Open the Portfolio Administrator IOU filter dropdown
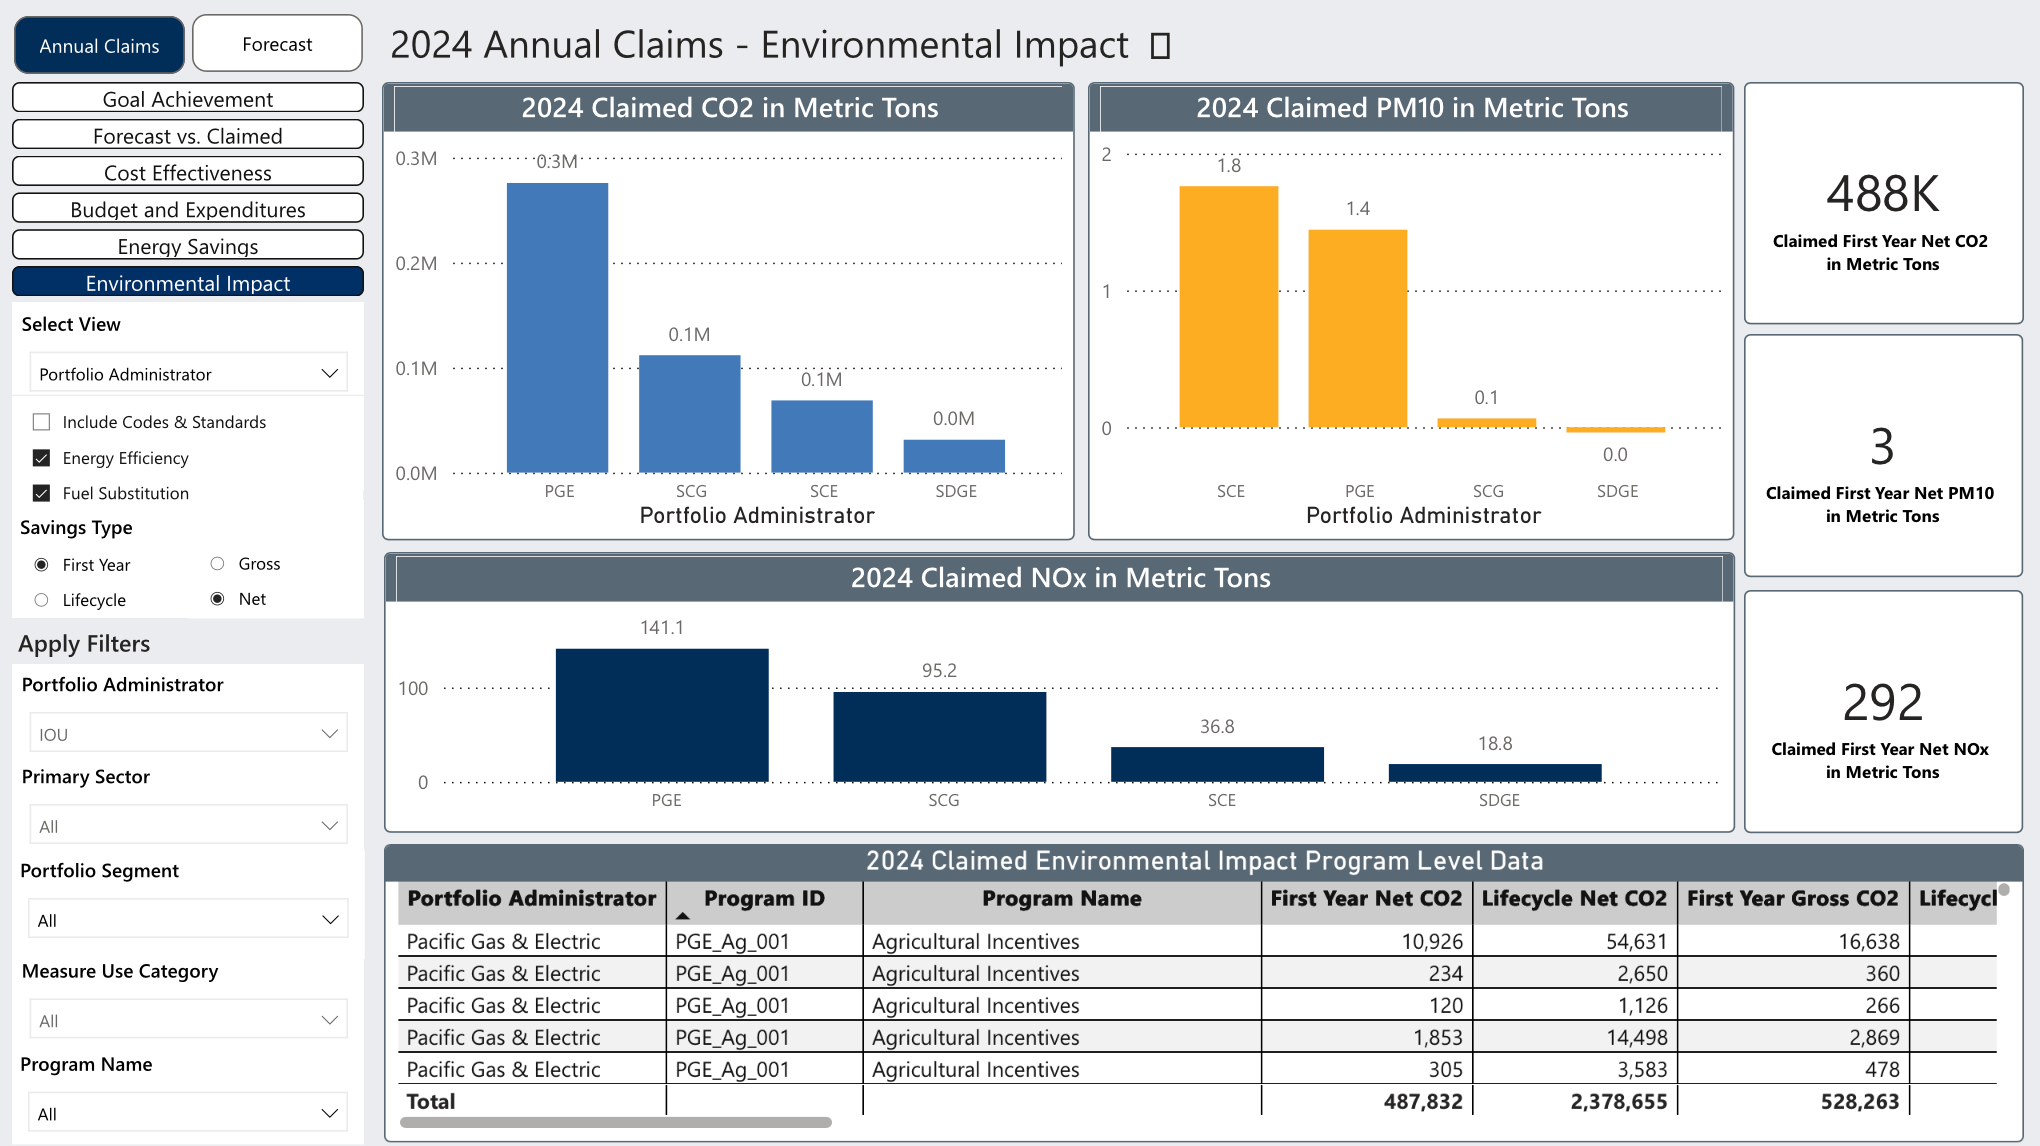Viewport: 2040px width, 1146px height. click(189, 733)
